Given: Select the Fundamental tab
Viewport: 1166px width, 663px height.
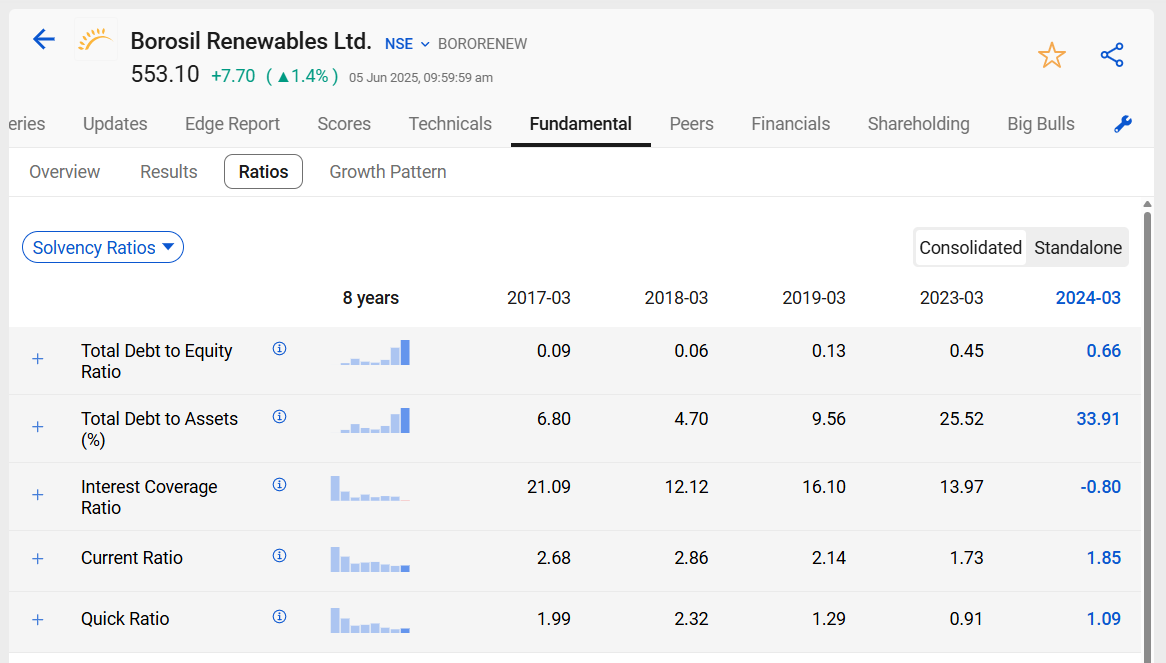Looking at the screenshot, I should tap(581, 124).
